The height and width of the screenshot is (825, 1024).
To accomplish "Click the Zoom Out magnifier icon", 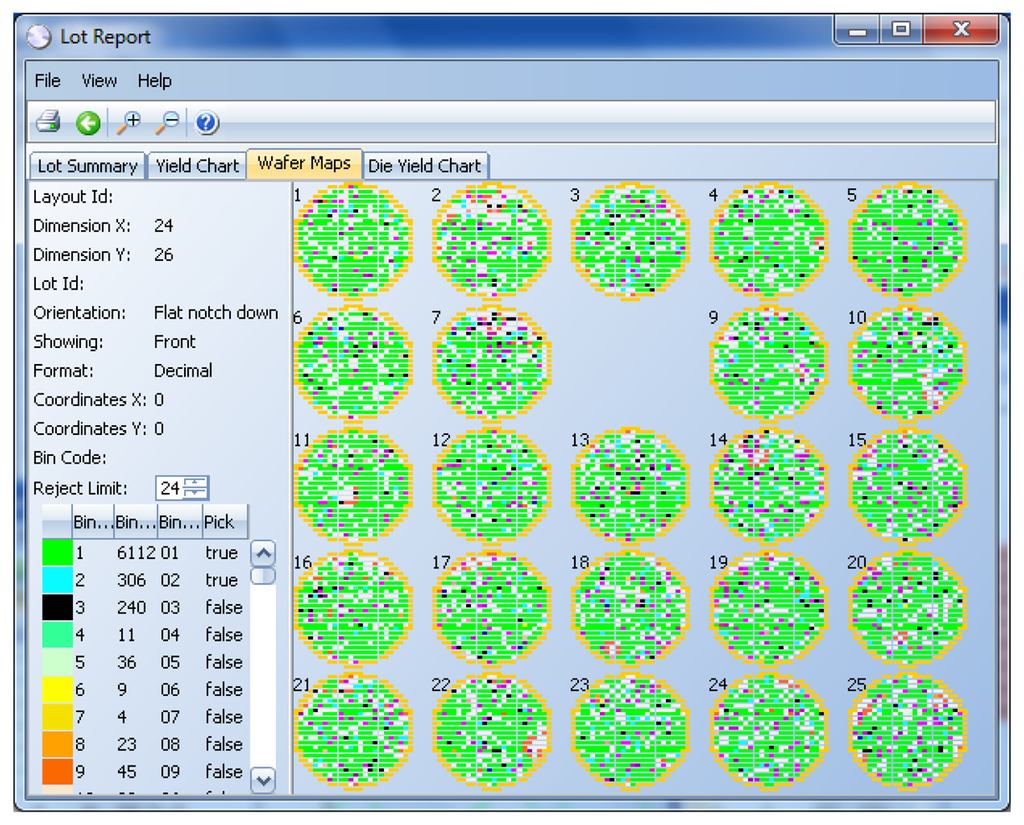I will 168,123.
